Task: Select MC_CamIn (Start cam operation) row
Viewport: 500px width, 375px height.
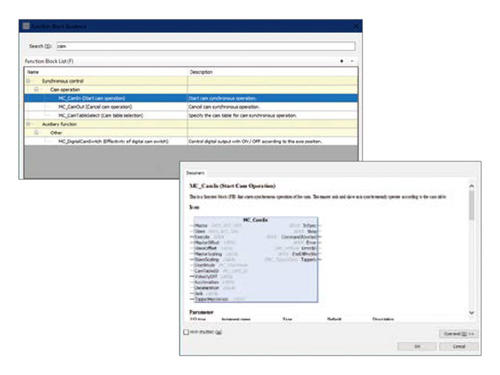Action: 191,98
